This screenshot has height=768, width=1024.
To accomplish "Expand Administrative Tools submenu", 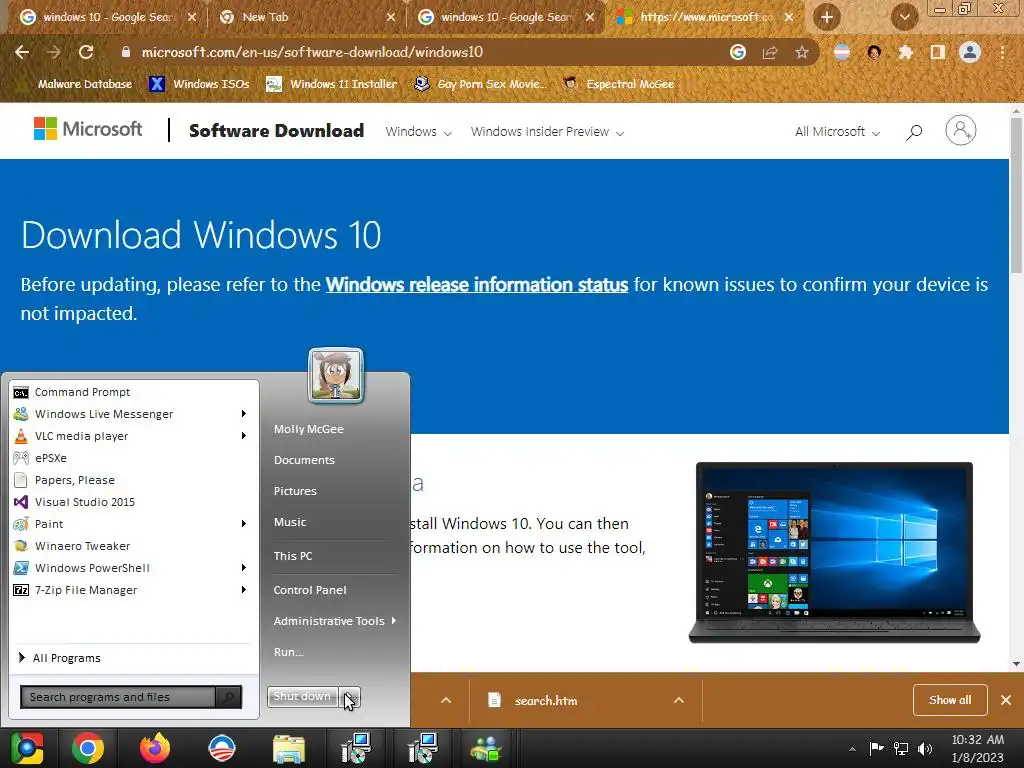I will pos(334,621).
